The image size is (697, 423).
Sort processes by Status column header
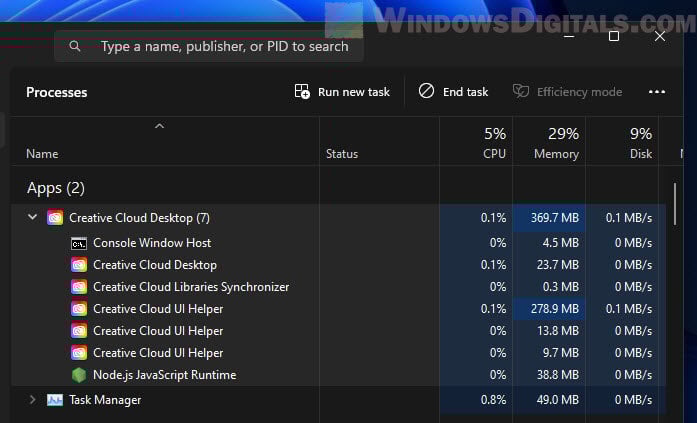coord(379,141)
